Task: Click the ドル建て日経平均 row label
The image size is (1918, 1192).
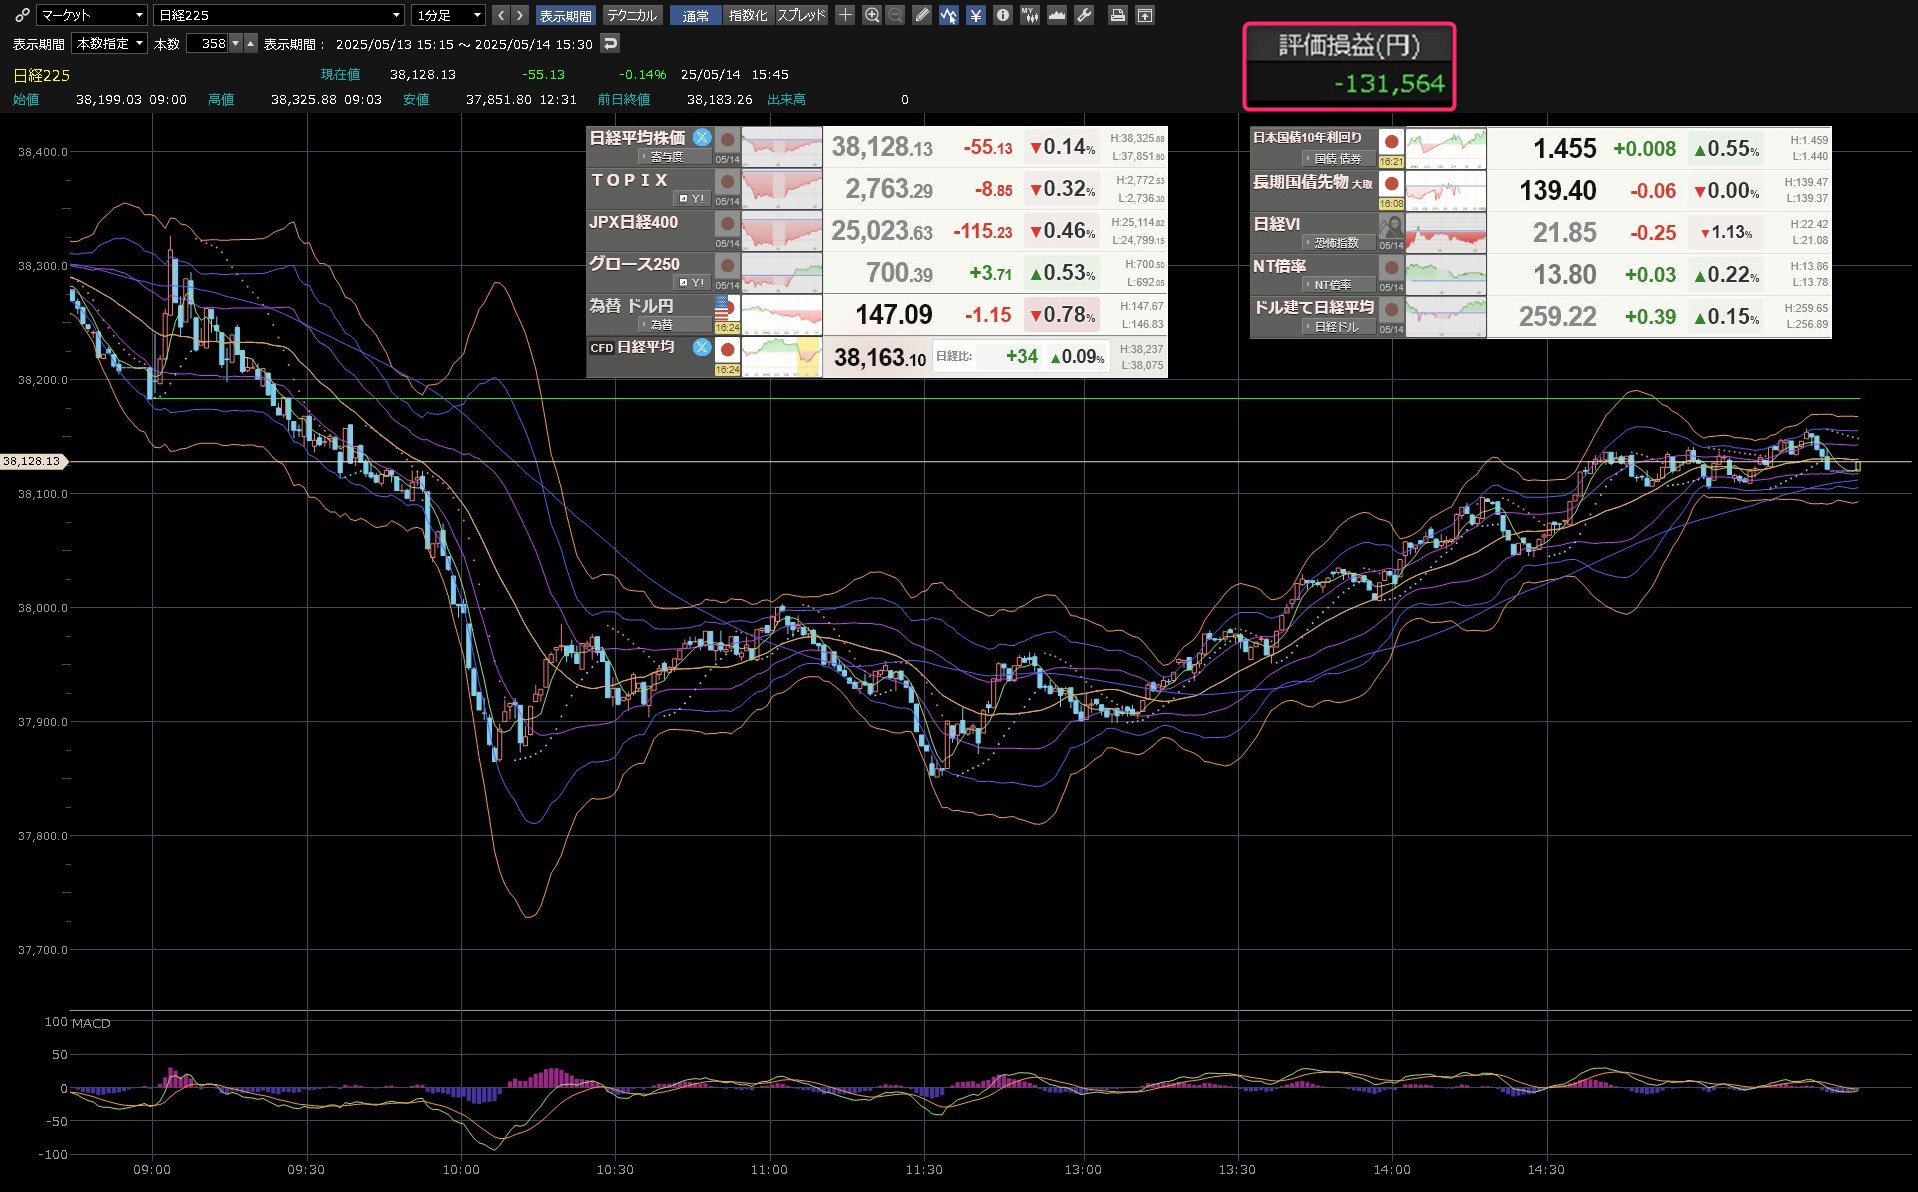Action: pyautogui.click(x=1314, y=307)
